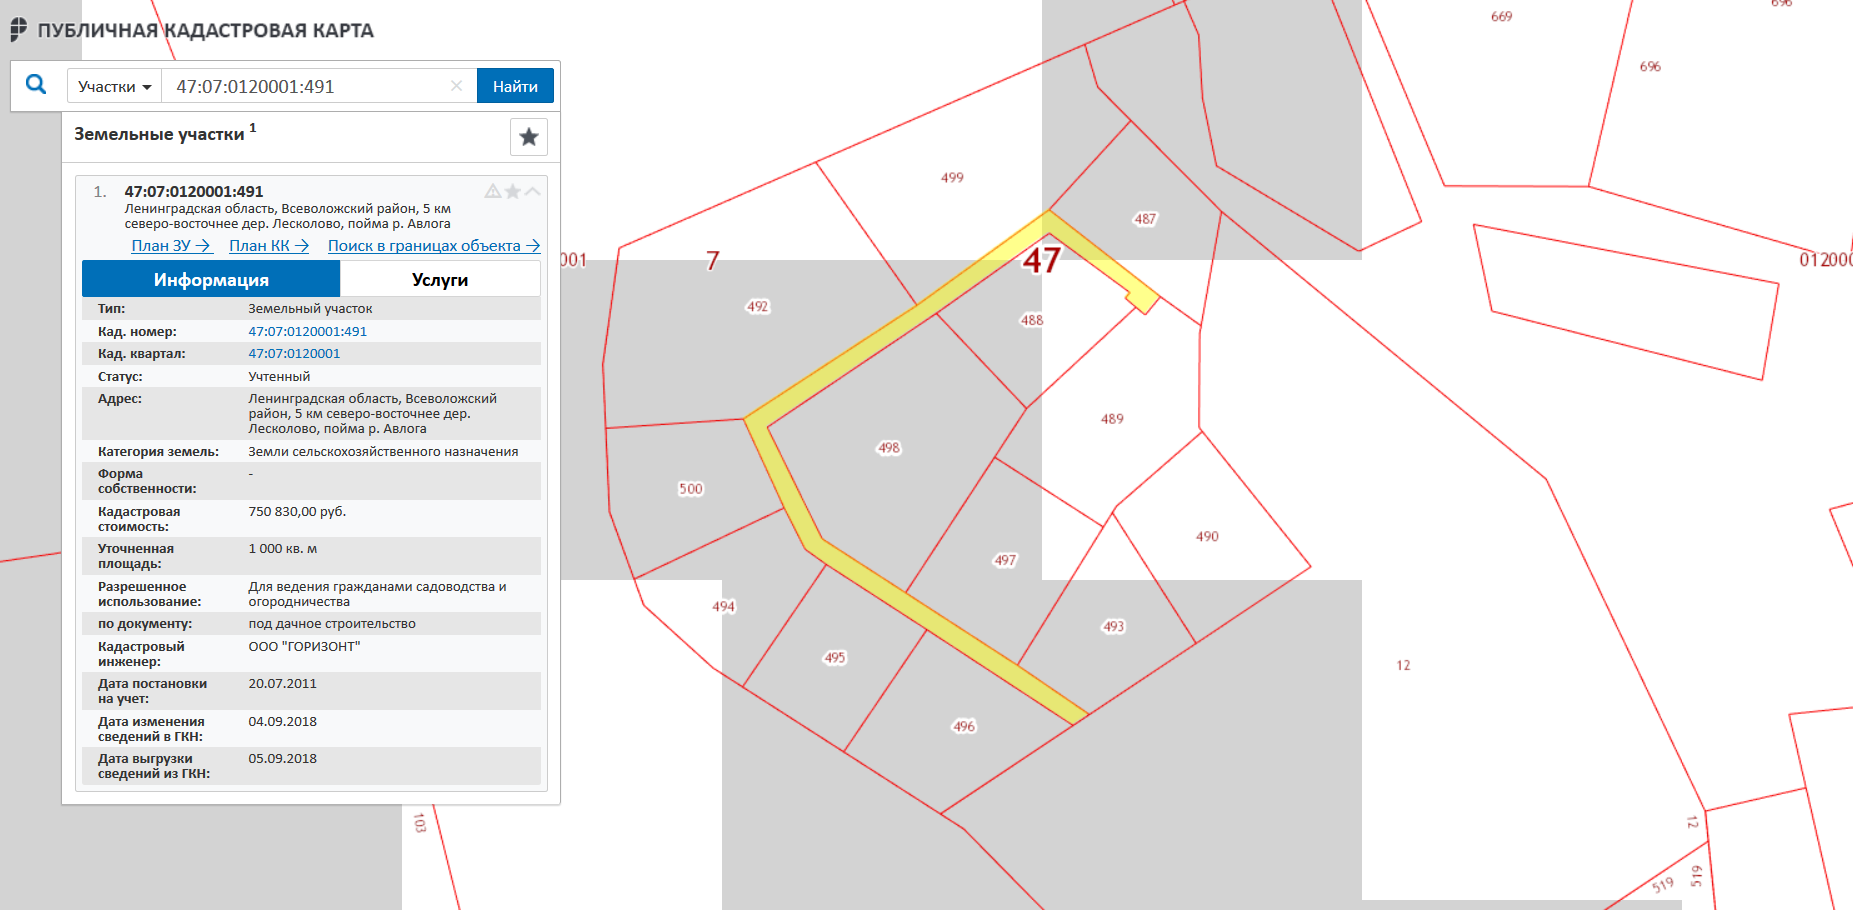
Task: Switch to the Информация tab
Action: point(211,280)
